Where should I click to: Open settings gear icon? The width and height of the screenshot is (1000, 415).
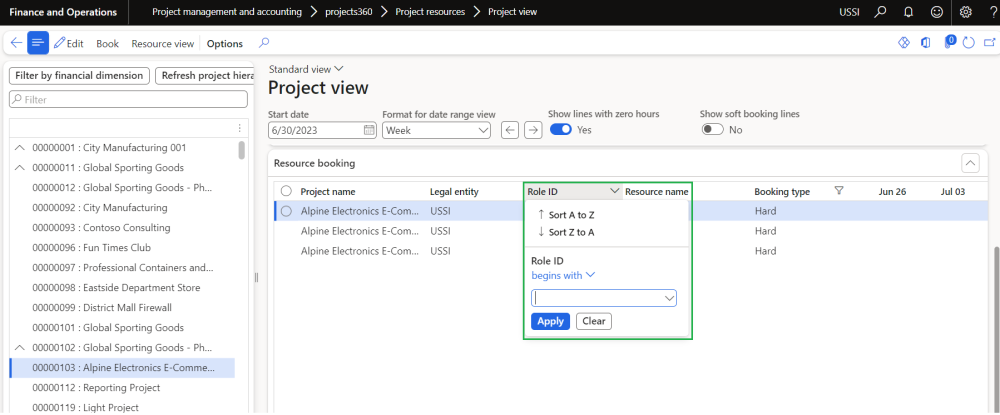click(966, 12)
